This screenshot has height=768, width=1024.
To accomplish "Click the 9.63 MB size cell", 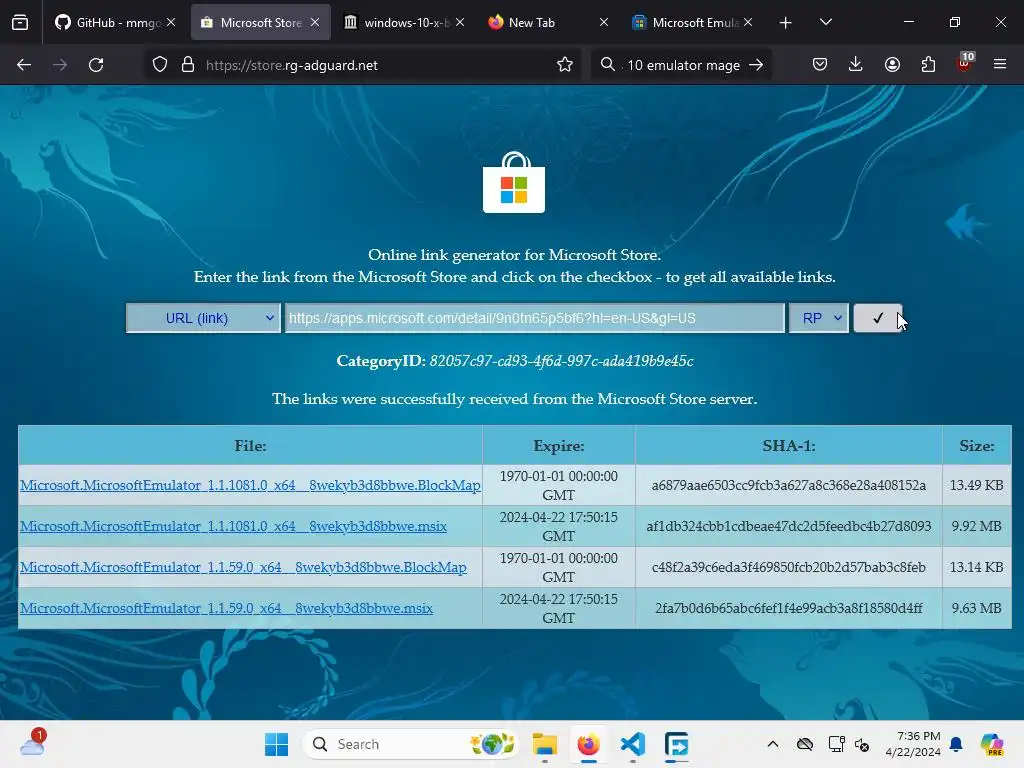I will (976, 609).
